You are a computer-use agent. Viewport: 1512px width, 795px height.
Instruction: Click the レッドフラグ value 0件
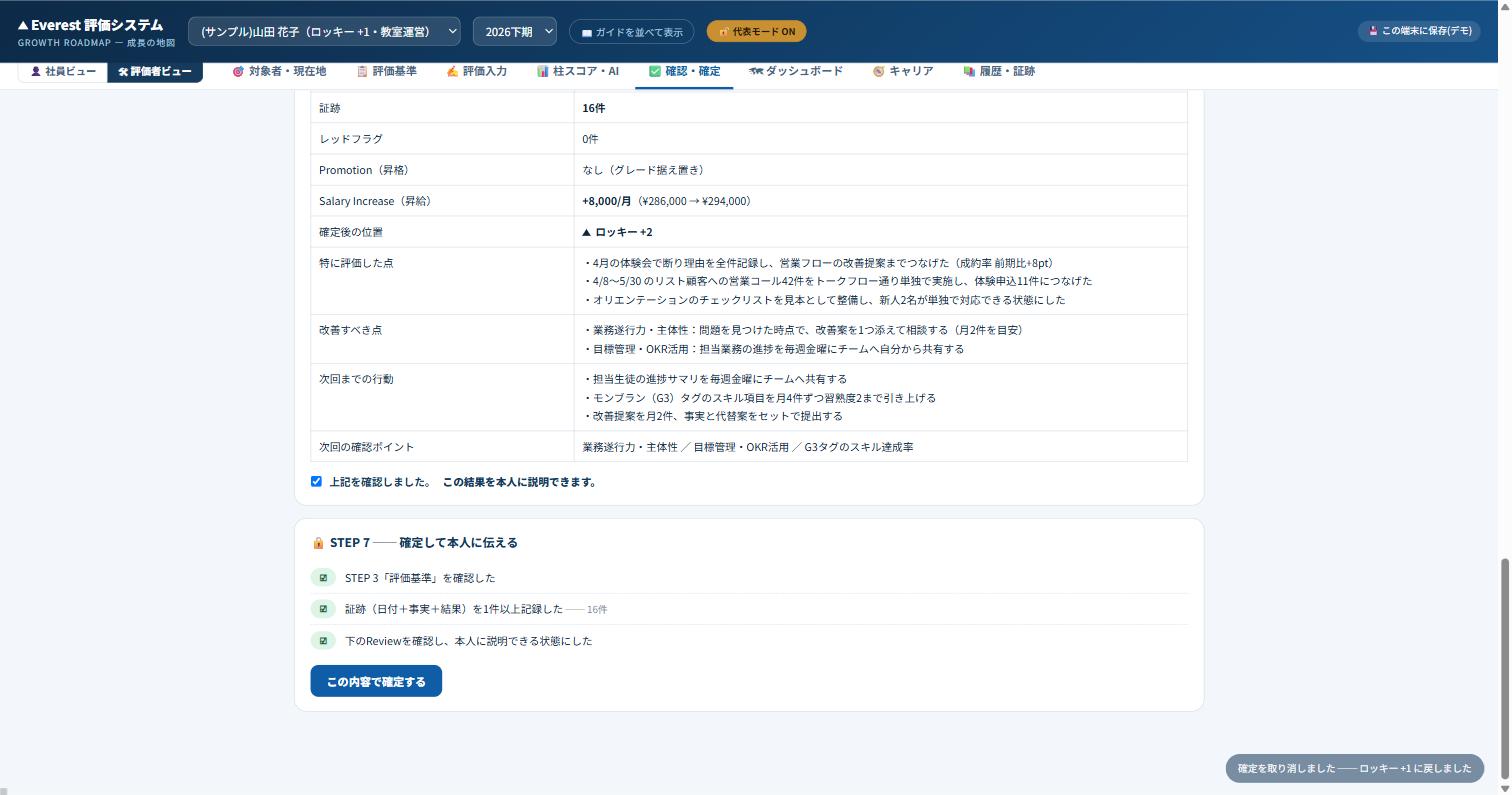pos(590,139)
